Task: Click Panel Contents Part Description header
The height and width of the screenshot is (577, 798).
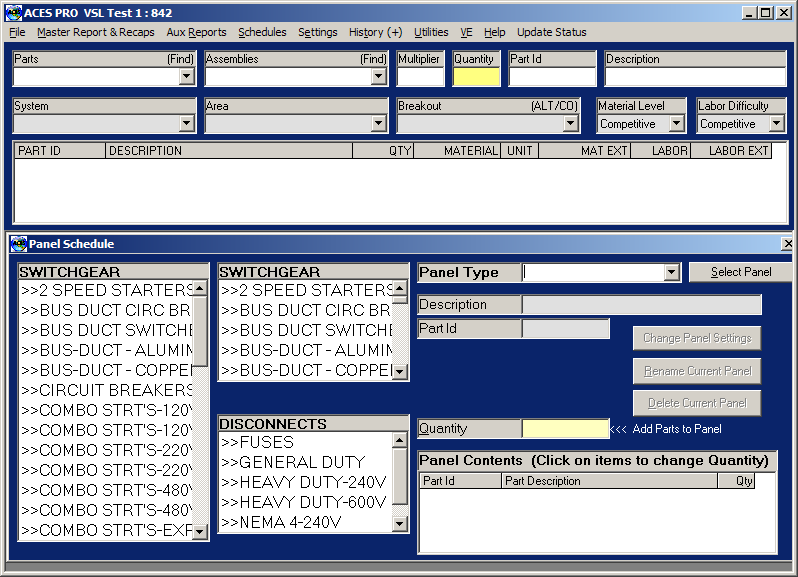Action: point(610,481)
